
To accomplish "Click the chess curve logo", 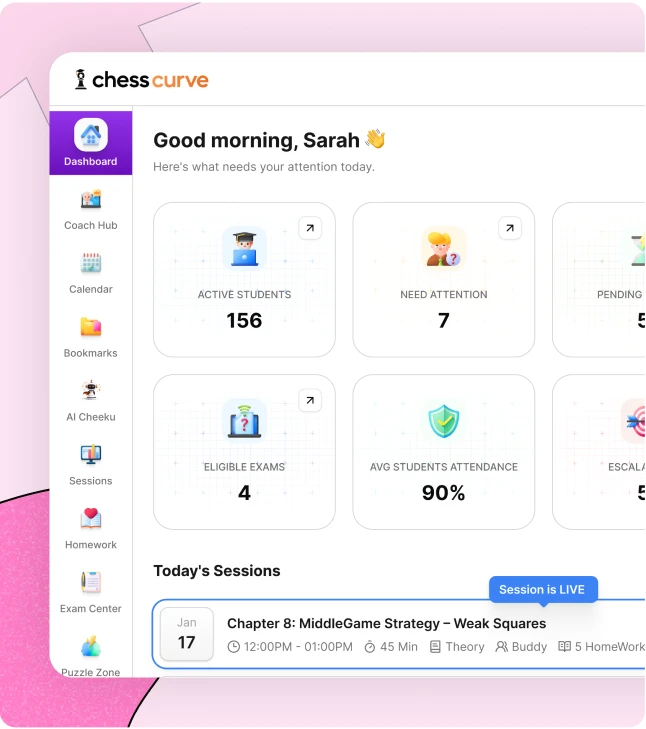I will 141,80.
